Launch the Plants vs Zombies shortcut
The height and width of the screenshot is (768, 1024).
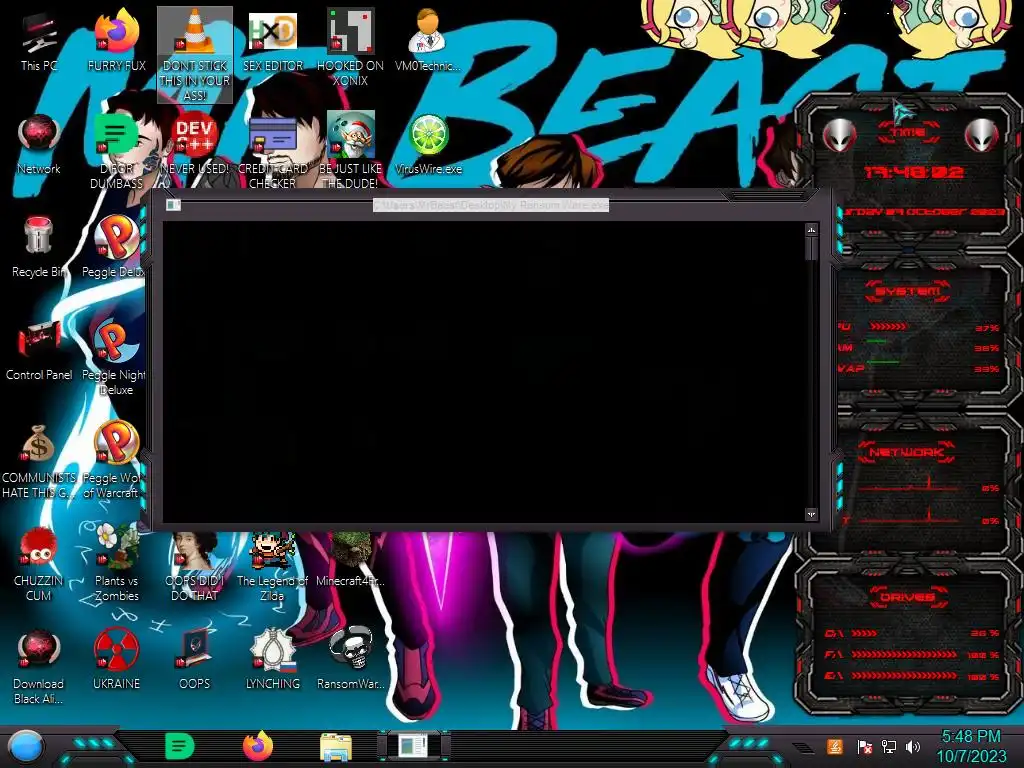(116, 563)
